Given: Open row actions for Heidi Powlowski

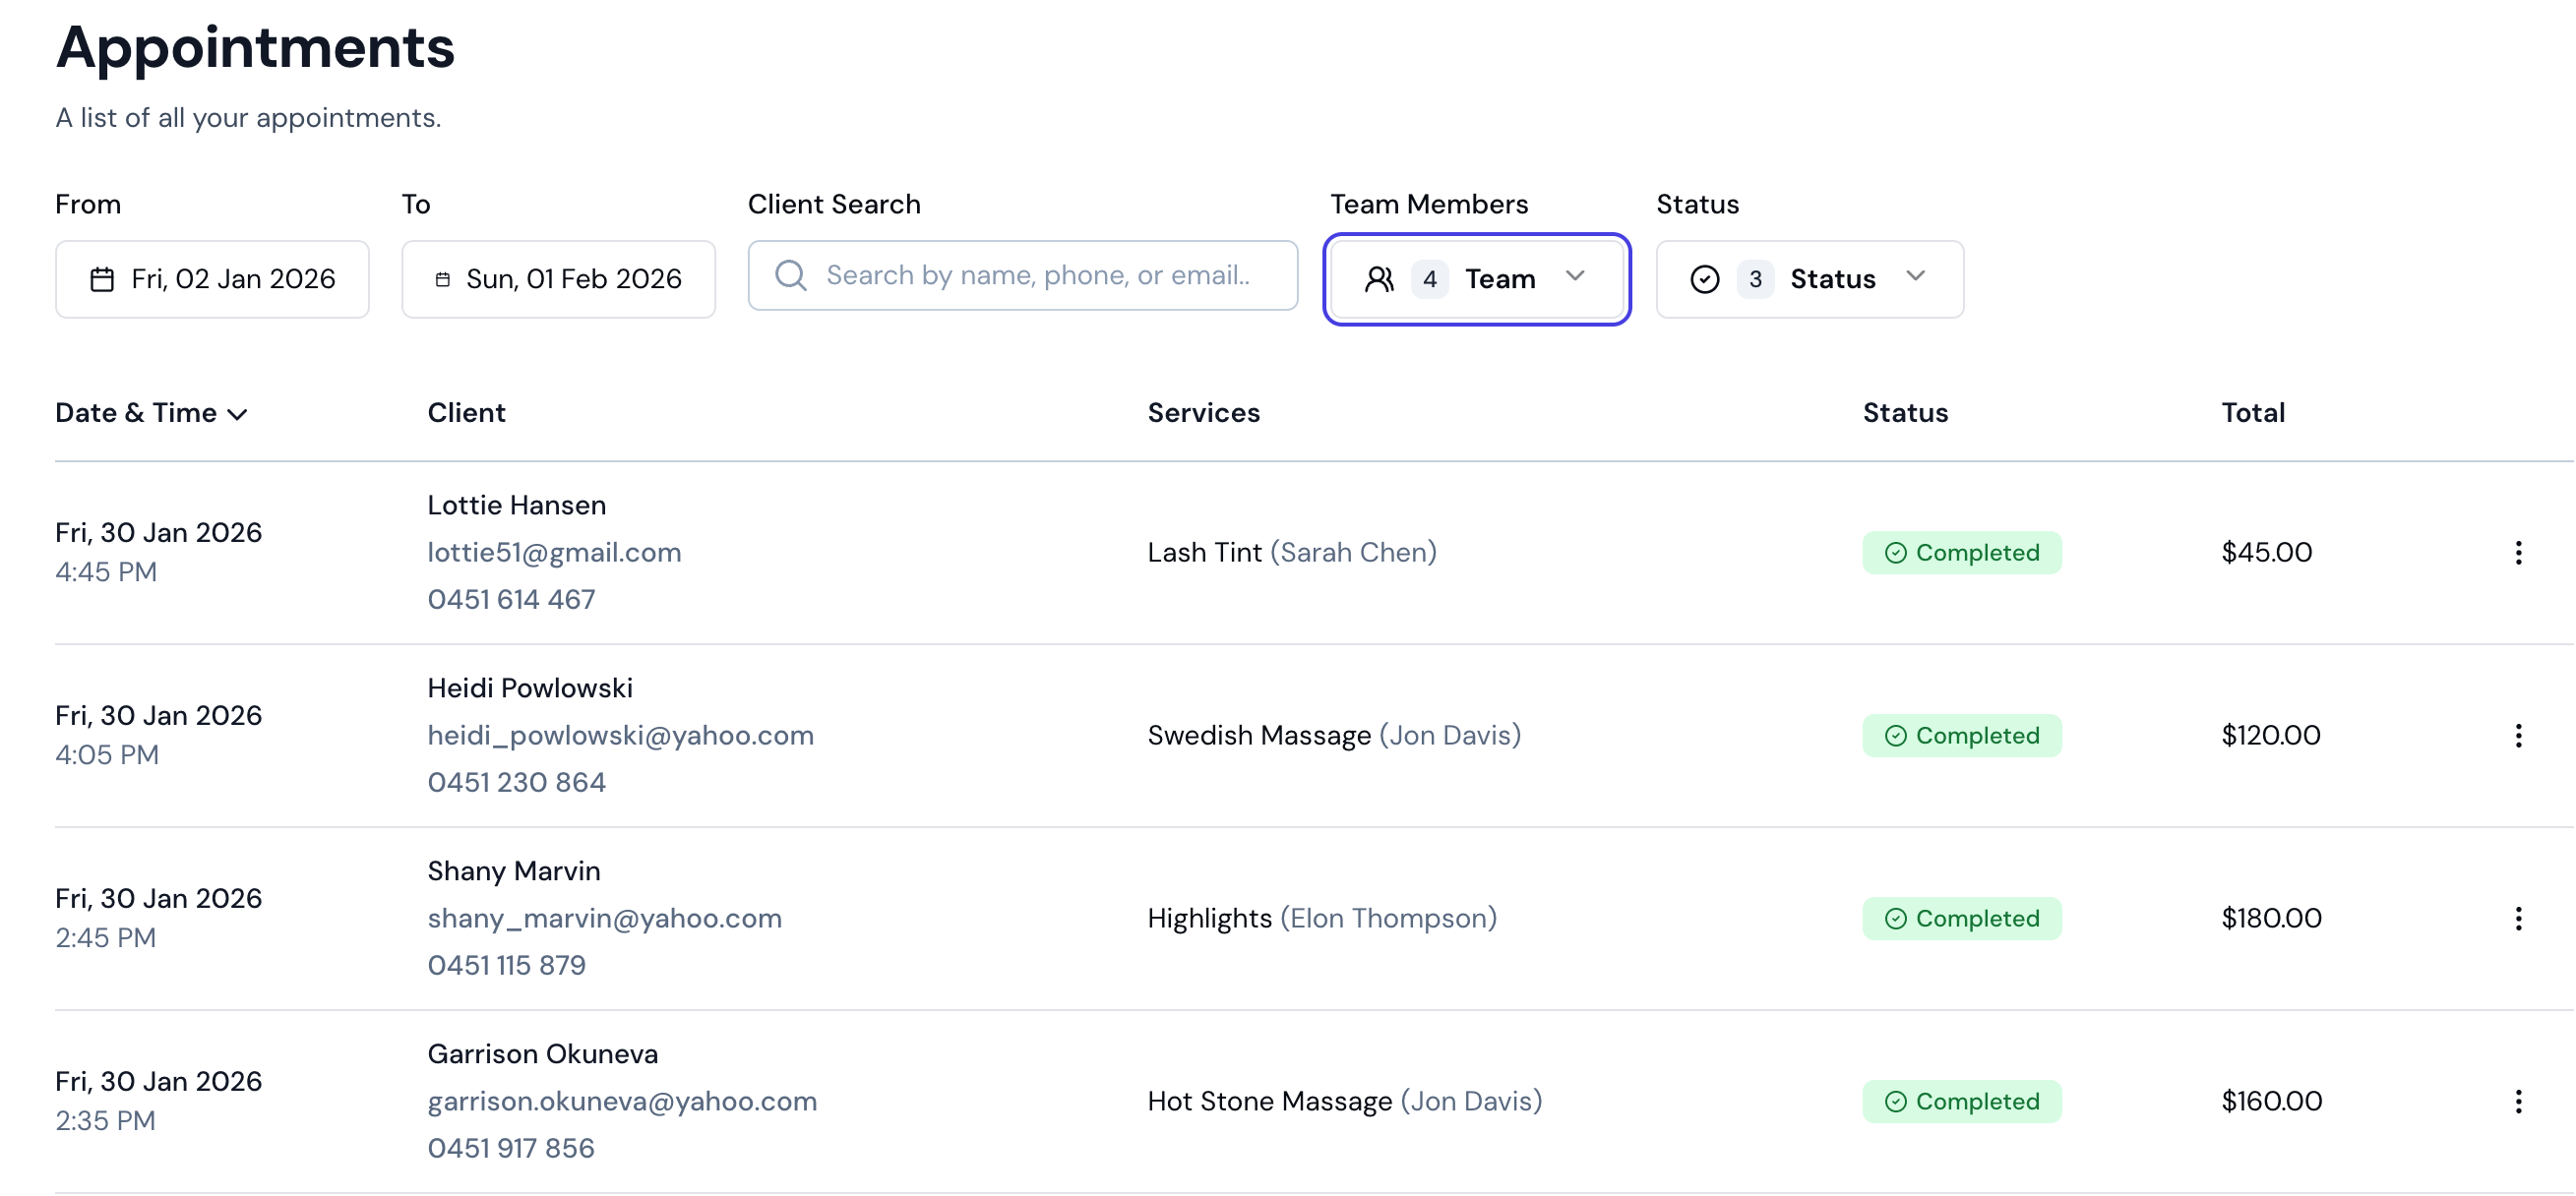Looking at the screenshot, I should click(x=2519, y=735).
